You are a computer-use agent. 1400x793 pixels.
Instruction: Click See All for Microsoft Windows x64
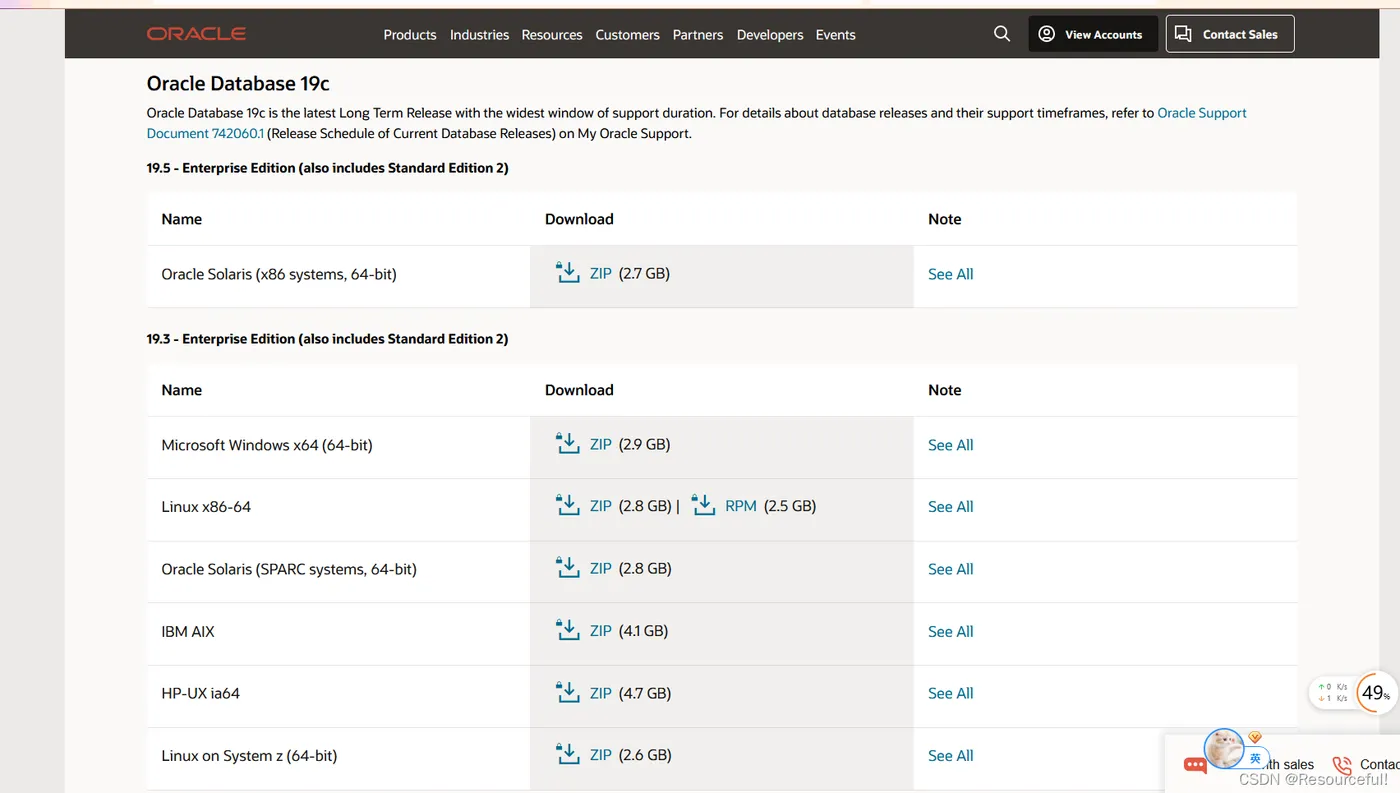(950, 445)
